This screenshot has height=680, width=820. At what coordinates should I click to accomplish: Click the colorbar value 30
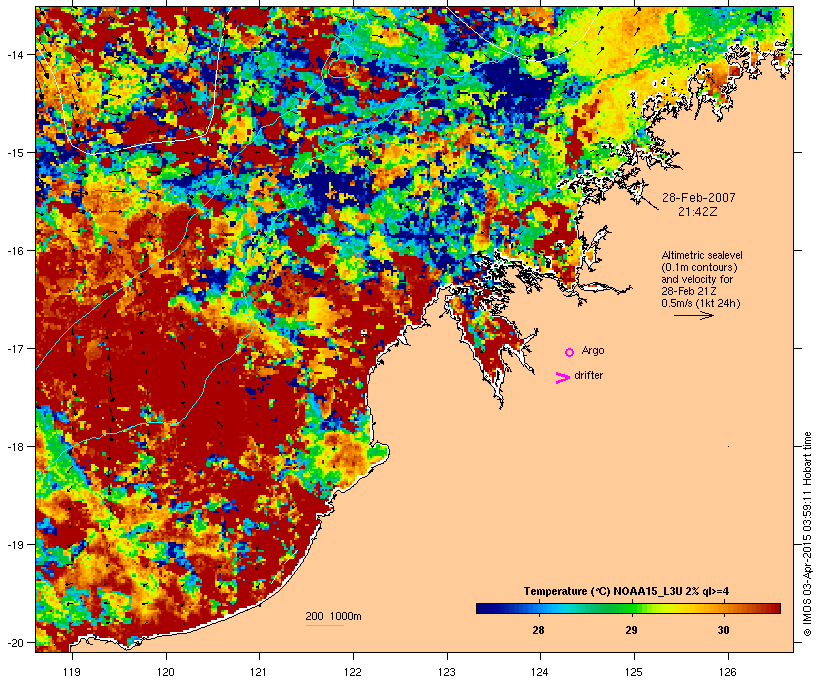(x=723, y=630)
